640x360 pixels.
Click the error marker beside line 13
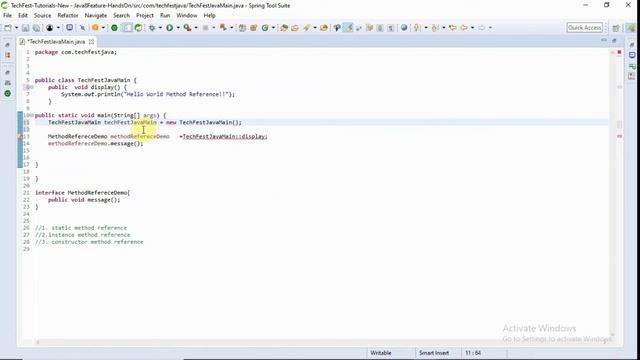[x=20, y=137]
